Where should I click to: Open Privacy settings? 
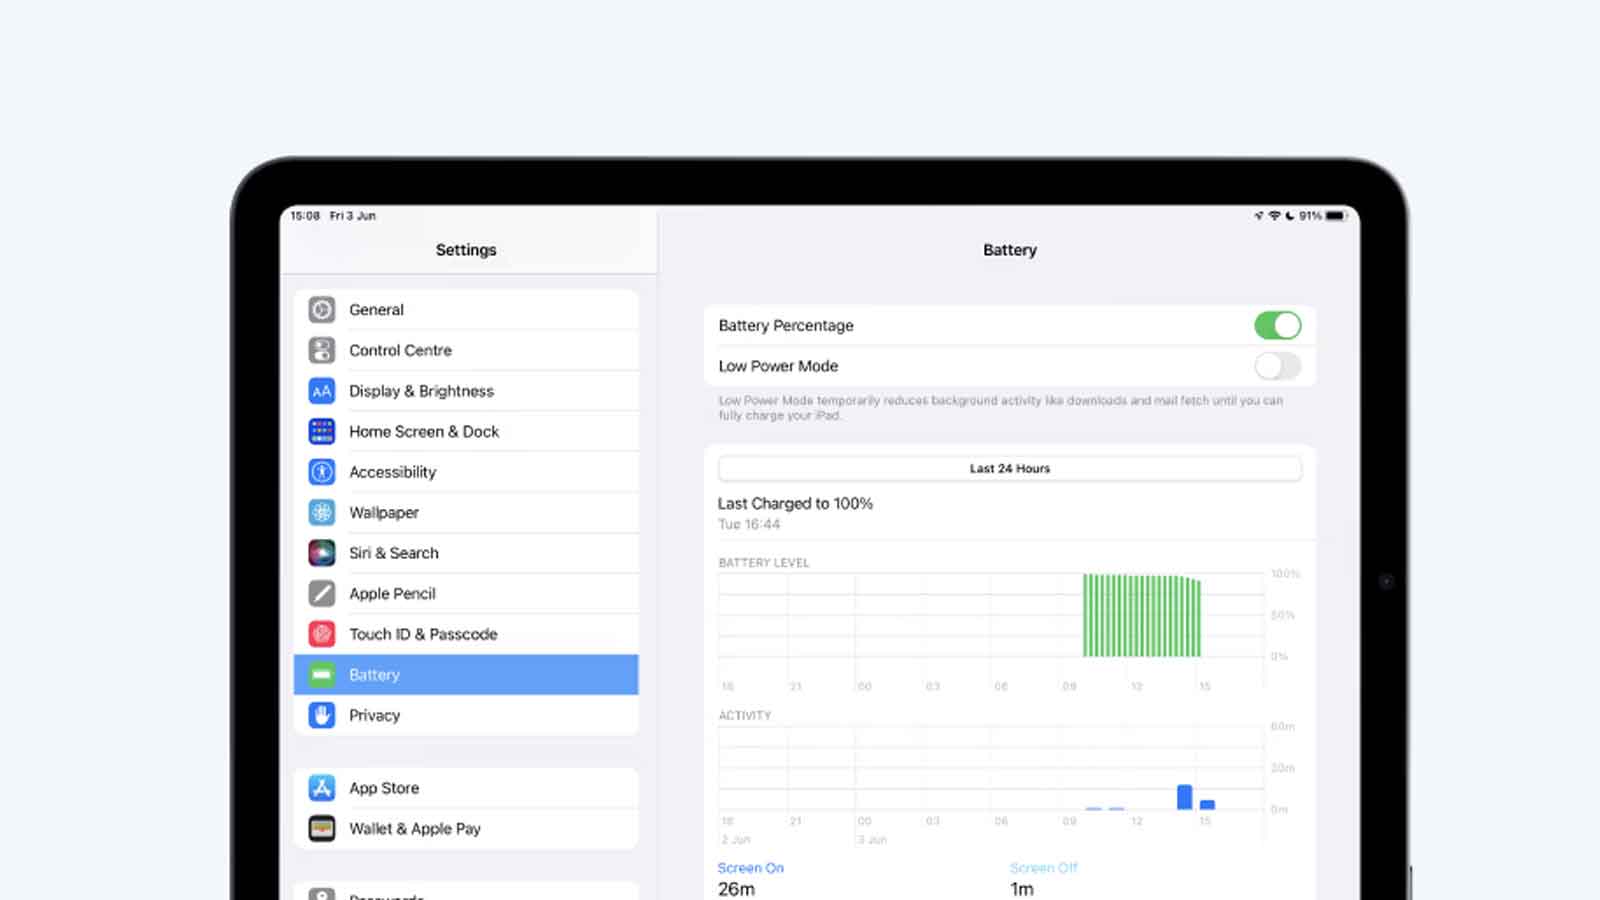tap(466, 715)
